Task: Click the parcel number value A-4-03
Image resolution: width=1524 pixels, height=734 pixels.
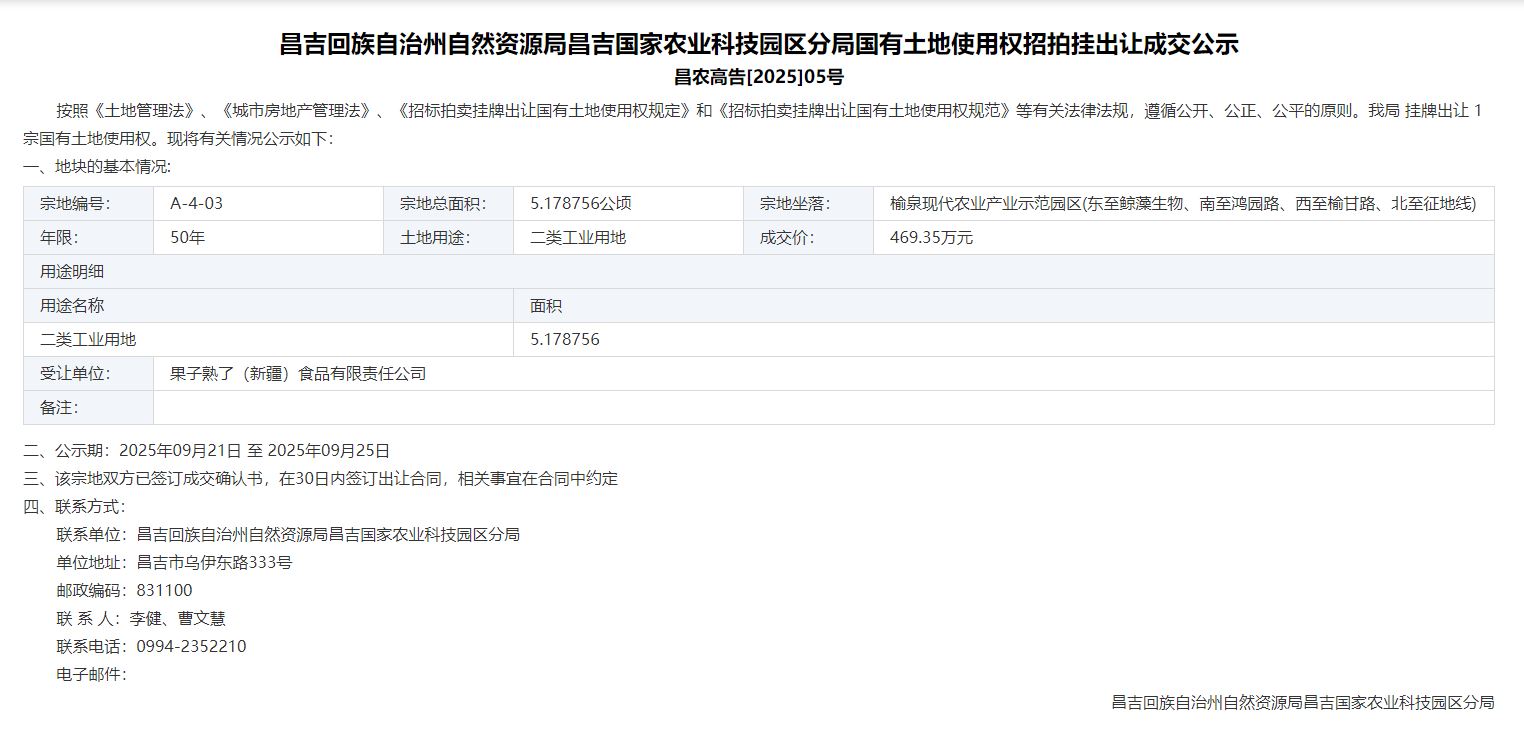Action: coord(196,204)
